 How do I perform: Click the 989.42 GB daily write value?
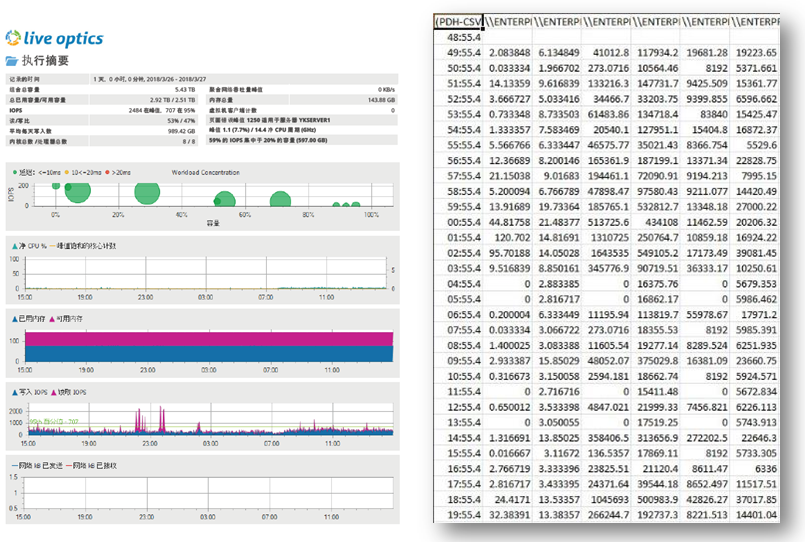point(182,131)
